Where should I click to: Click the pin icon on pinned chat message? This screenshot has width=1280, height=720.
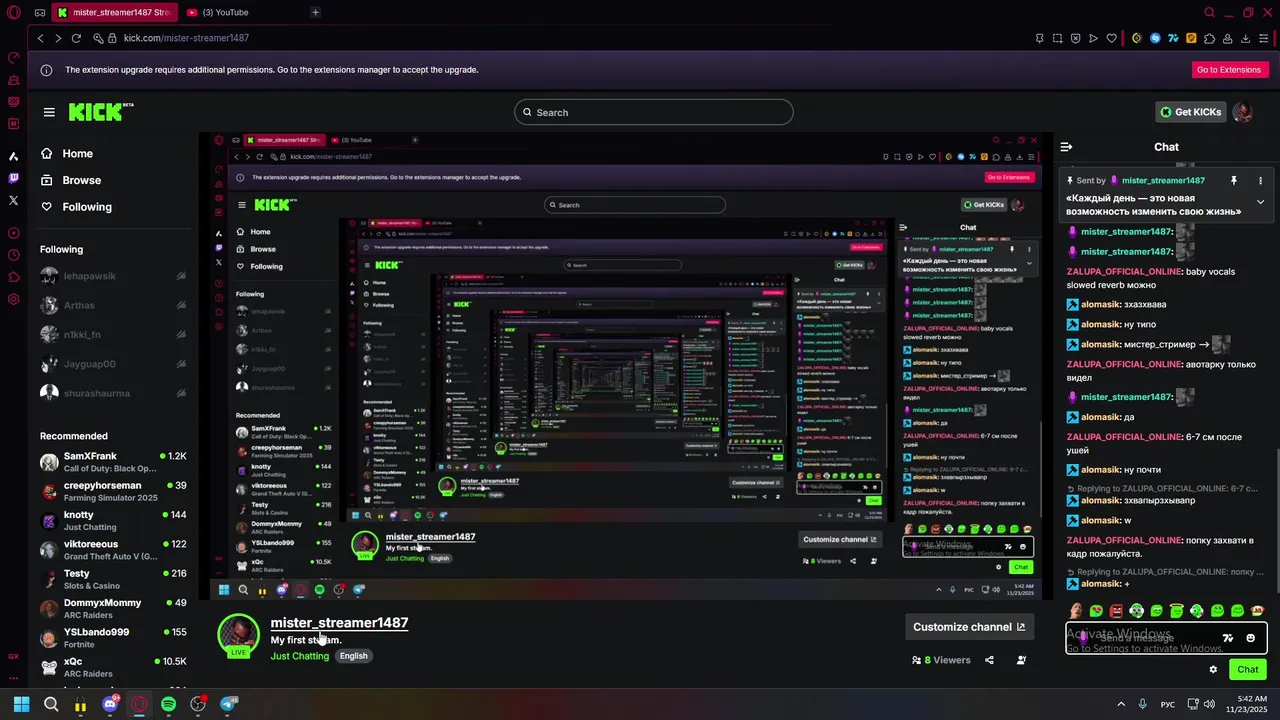pyautogui.click(x=1234, y=181)
